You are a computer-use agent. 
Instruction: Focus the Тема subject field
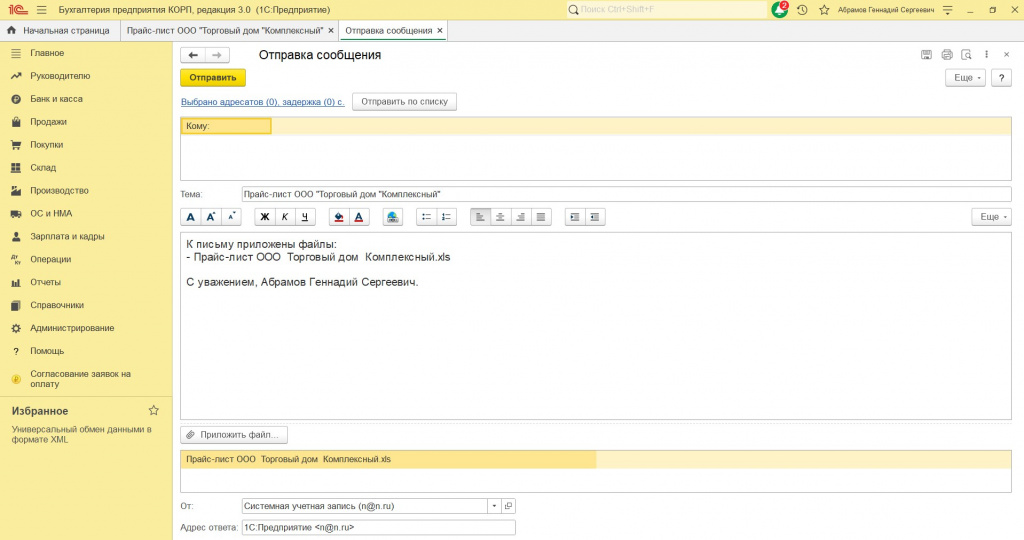626,194
